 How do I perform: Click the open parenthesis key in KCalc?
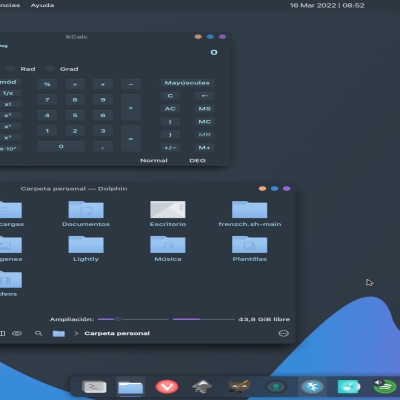tap(170, 122)
